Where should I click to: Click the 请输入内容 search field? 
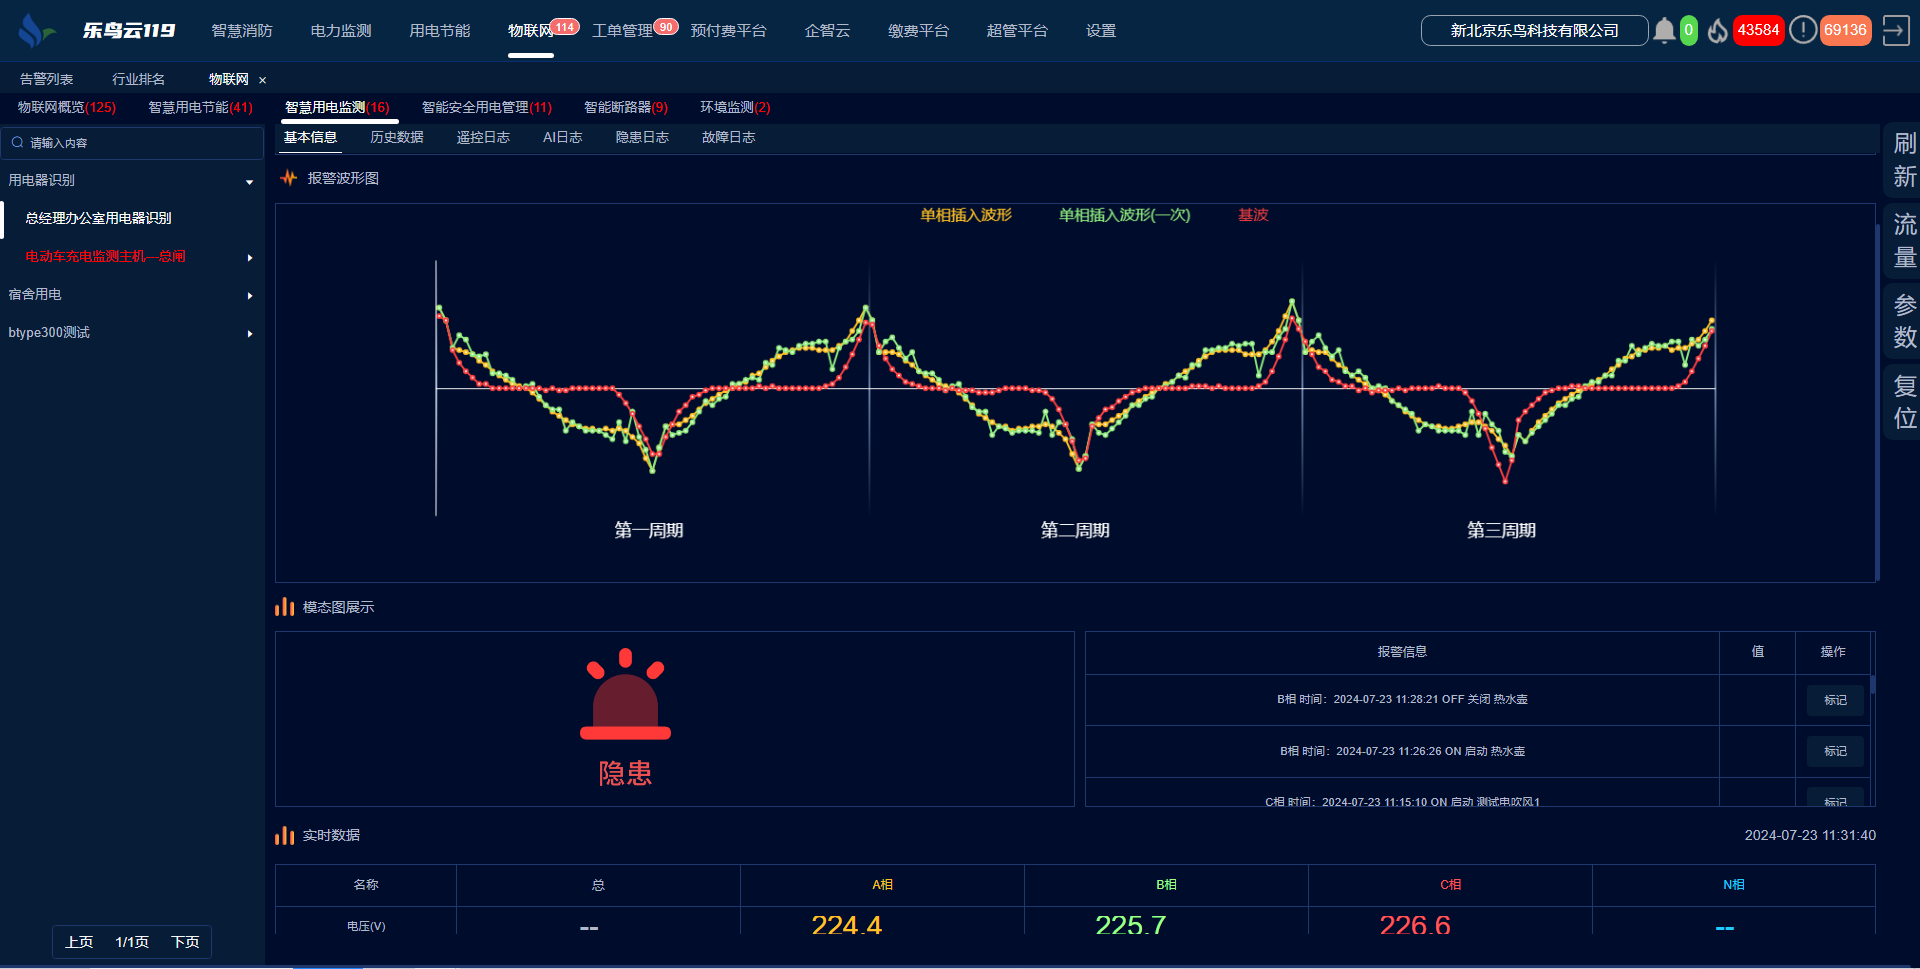tap(140, 143)
